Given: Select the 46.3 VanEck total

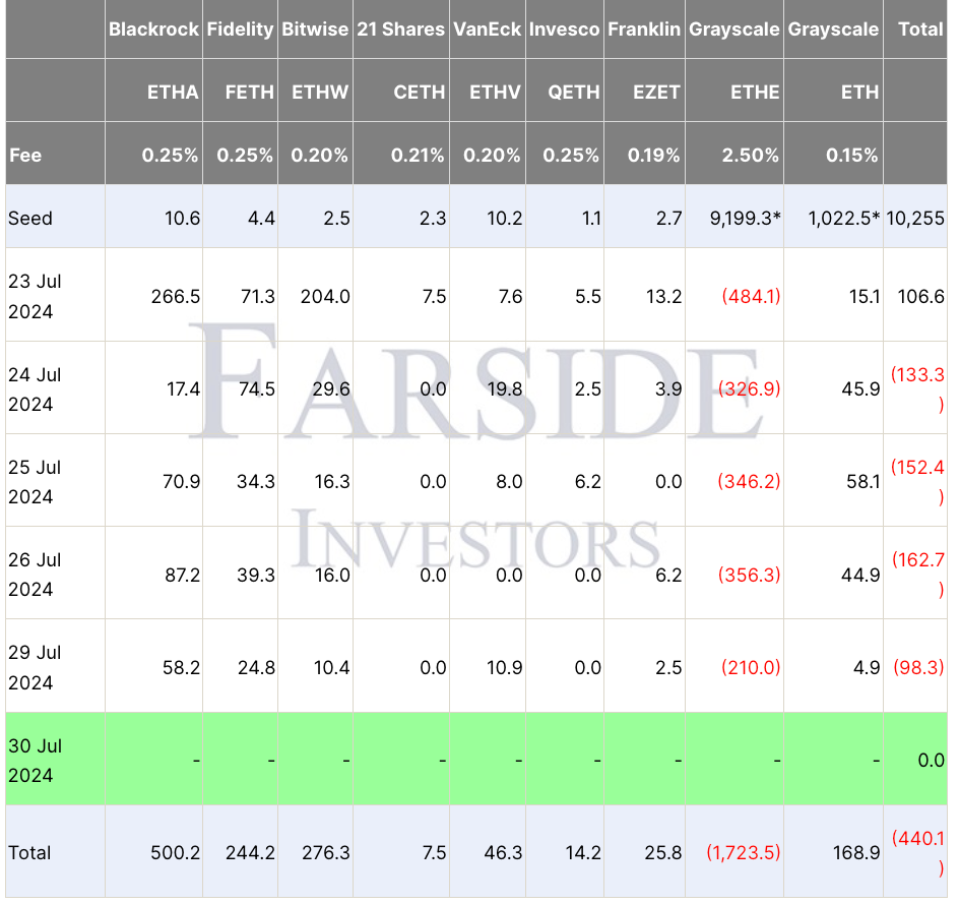Looking at the screenshot, I should [503, 852].
